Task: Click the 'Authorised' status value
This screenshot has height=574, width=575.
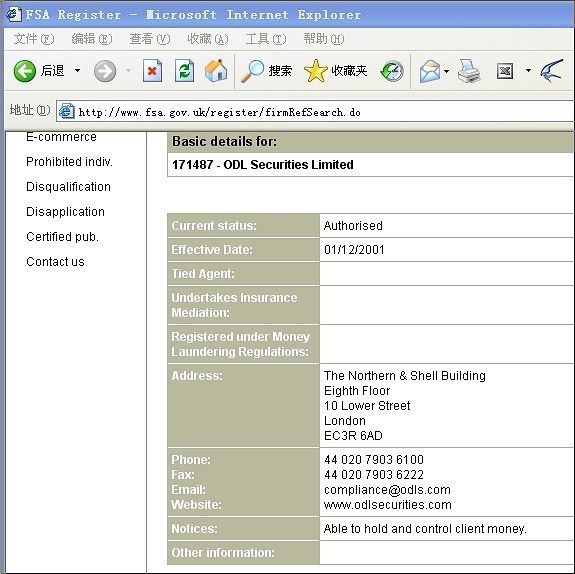Action: click(353, 226)
